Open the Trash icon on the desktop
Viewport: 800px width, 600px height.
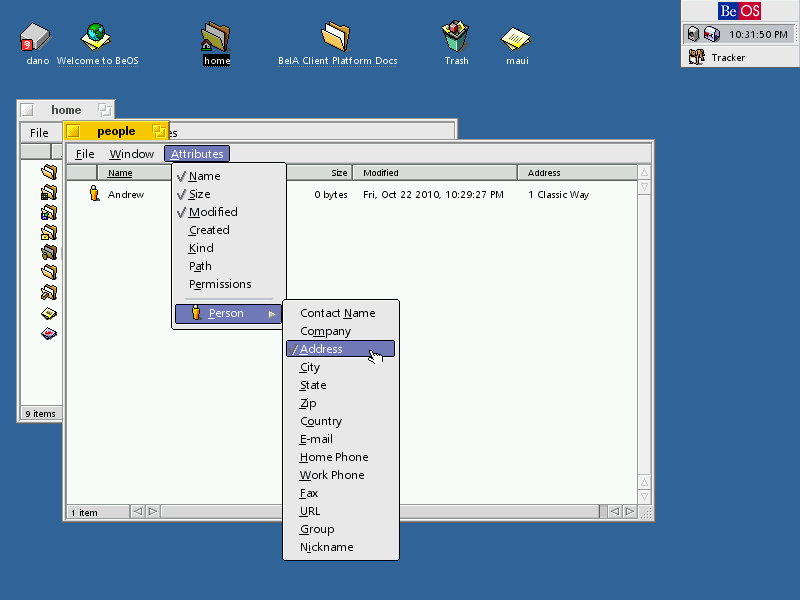(x=455, y=35)
